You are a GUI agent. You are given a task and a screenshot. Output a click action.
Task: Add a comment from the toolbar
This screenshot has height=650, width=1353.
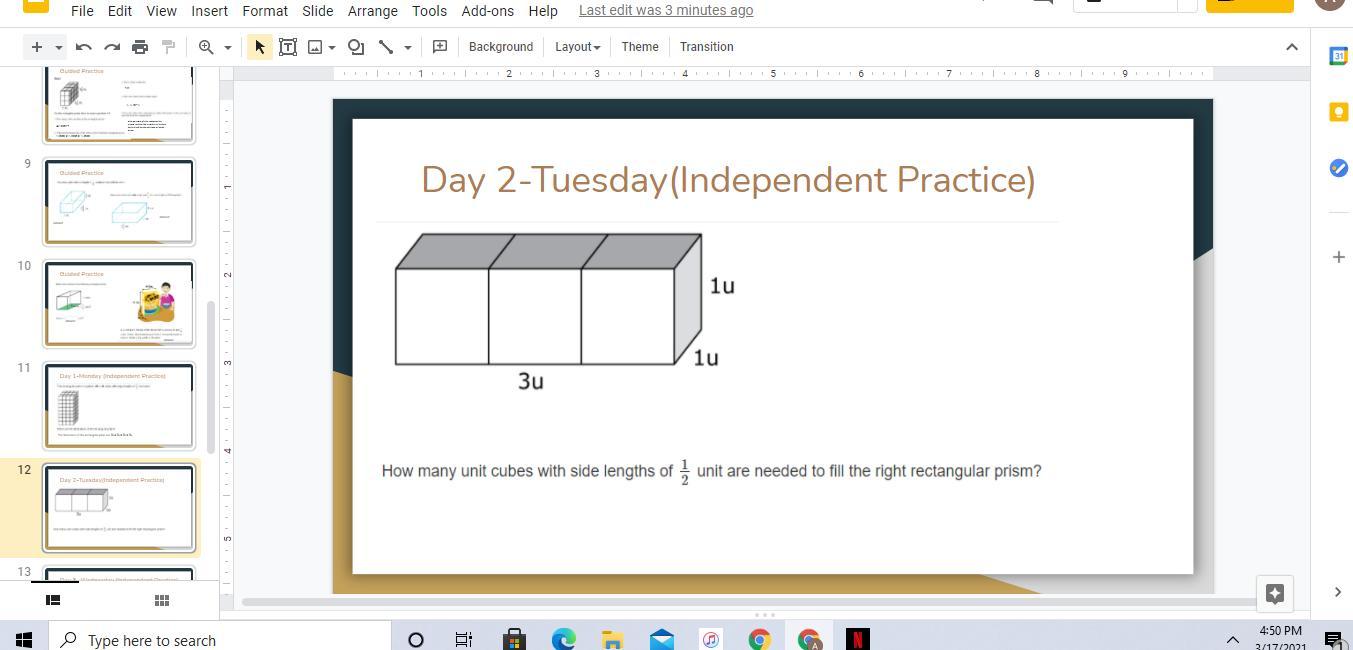439,47
